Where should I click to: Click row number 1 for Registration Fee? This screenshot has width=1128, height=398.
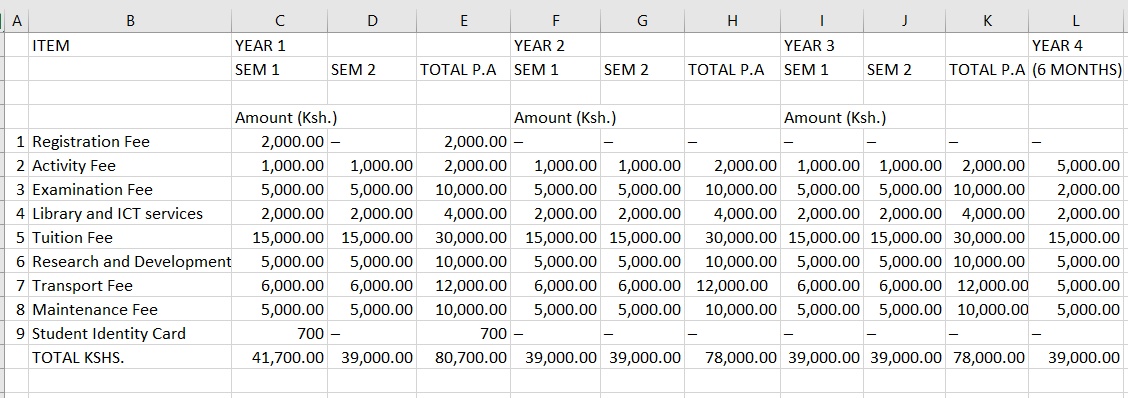click(17, 142)
